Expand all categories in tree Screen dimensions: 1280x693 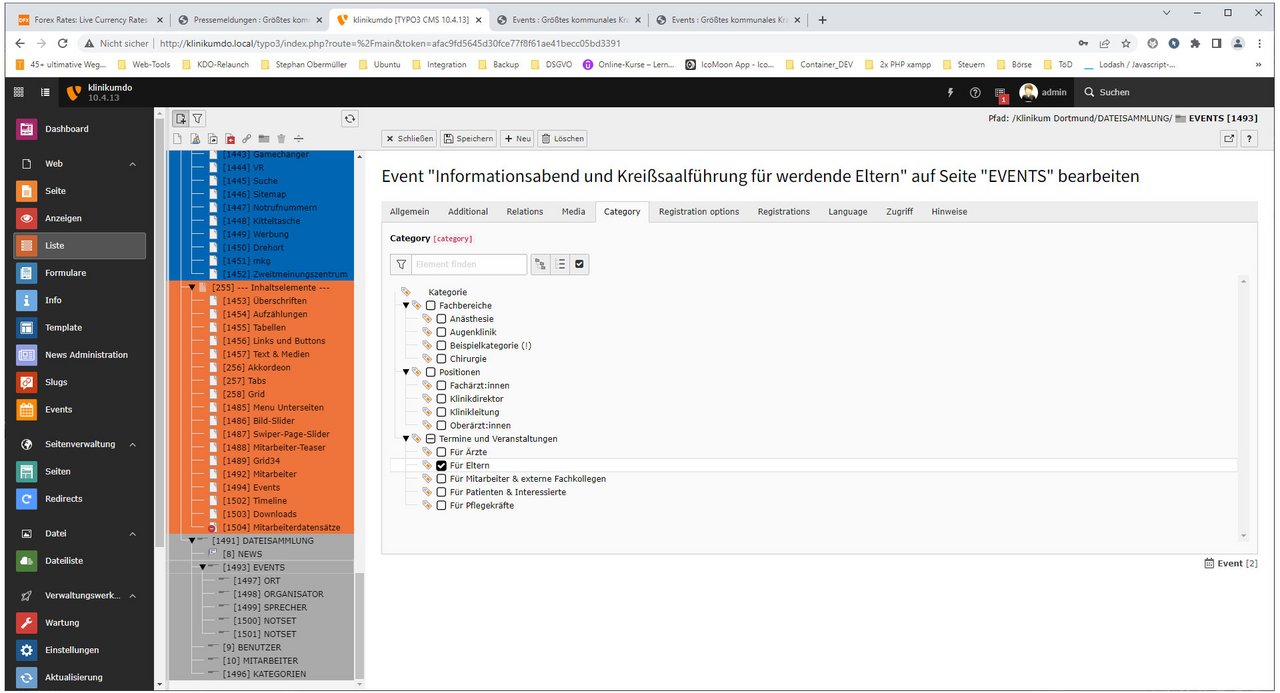[541, 264]
